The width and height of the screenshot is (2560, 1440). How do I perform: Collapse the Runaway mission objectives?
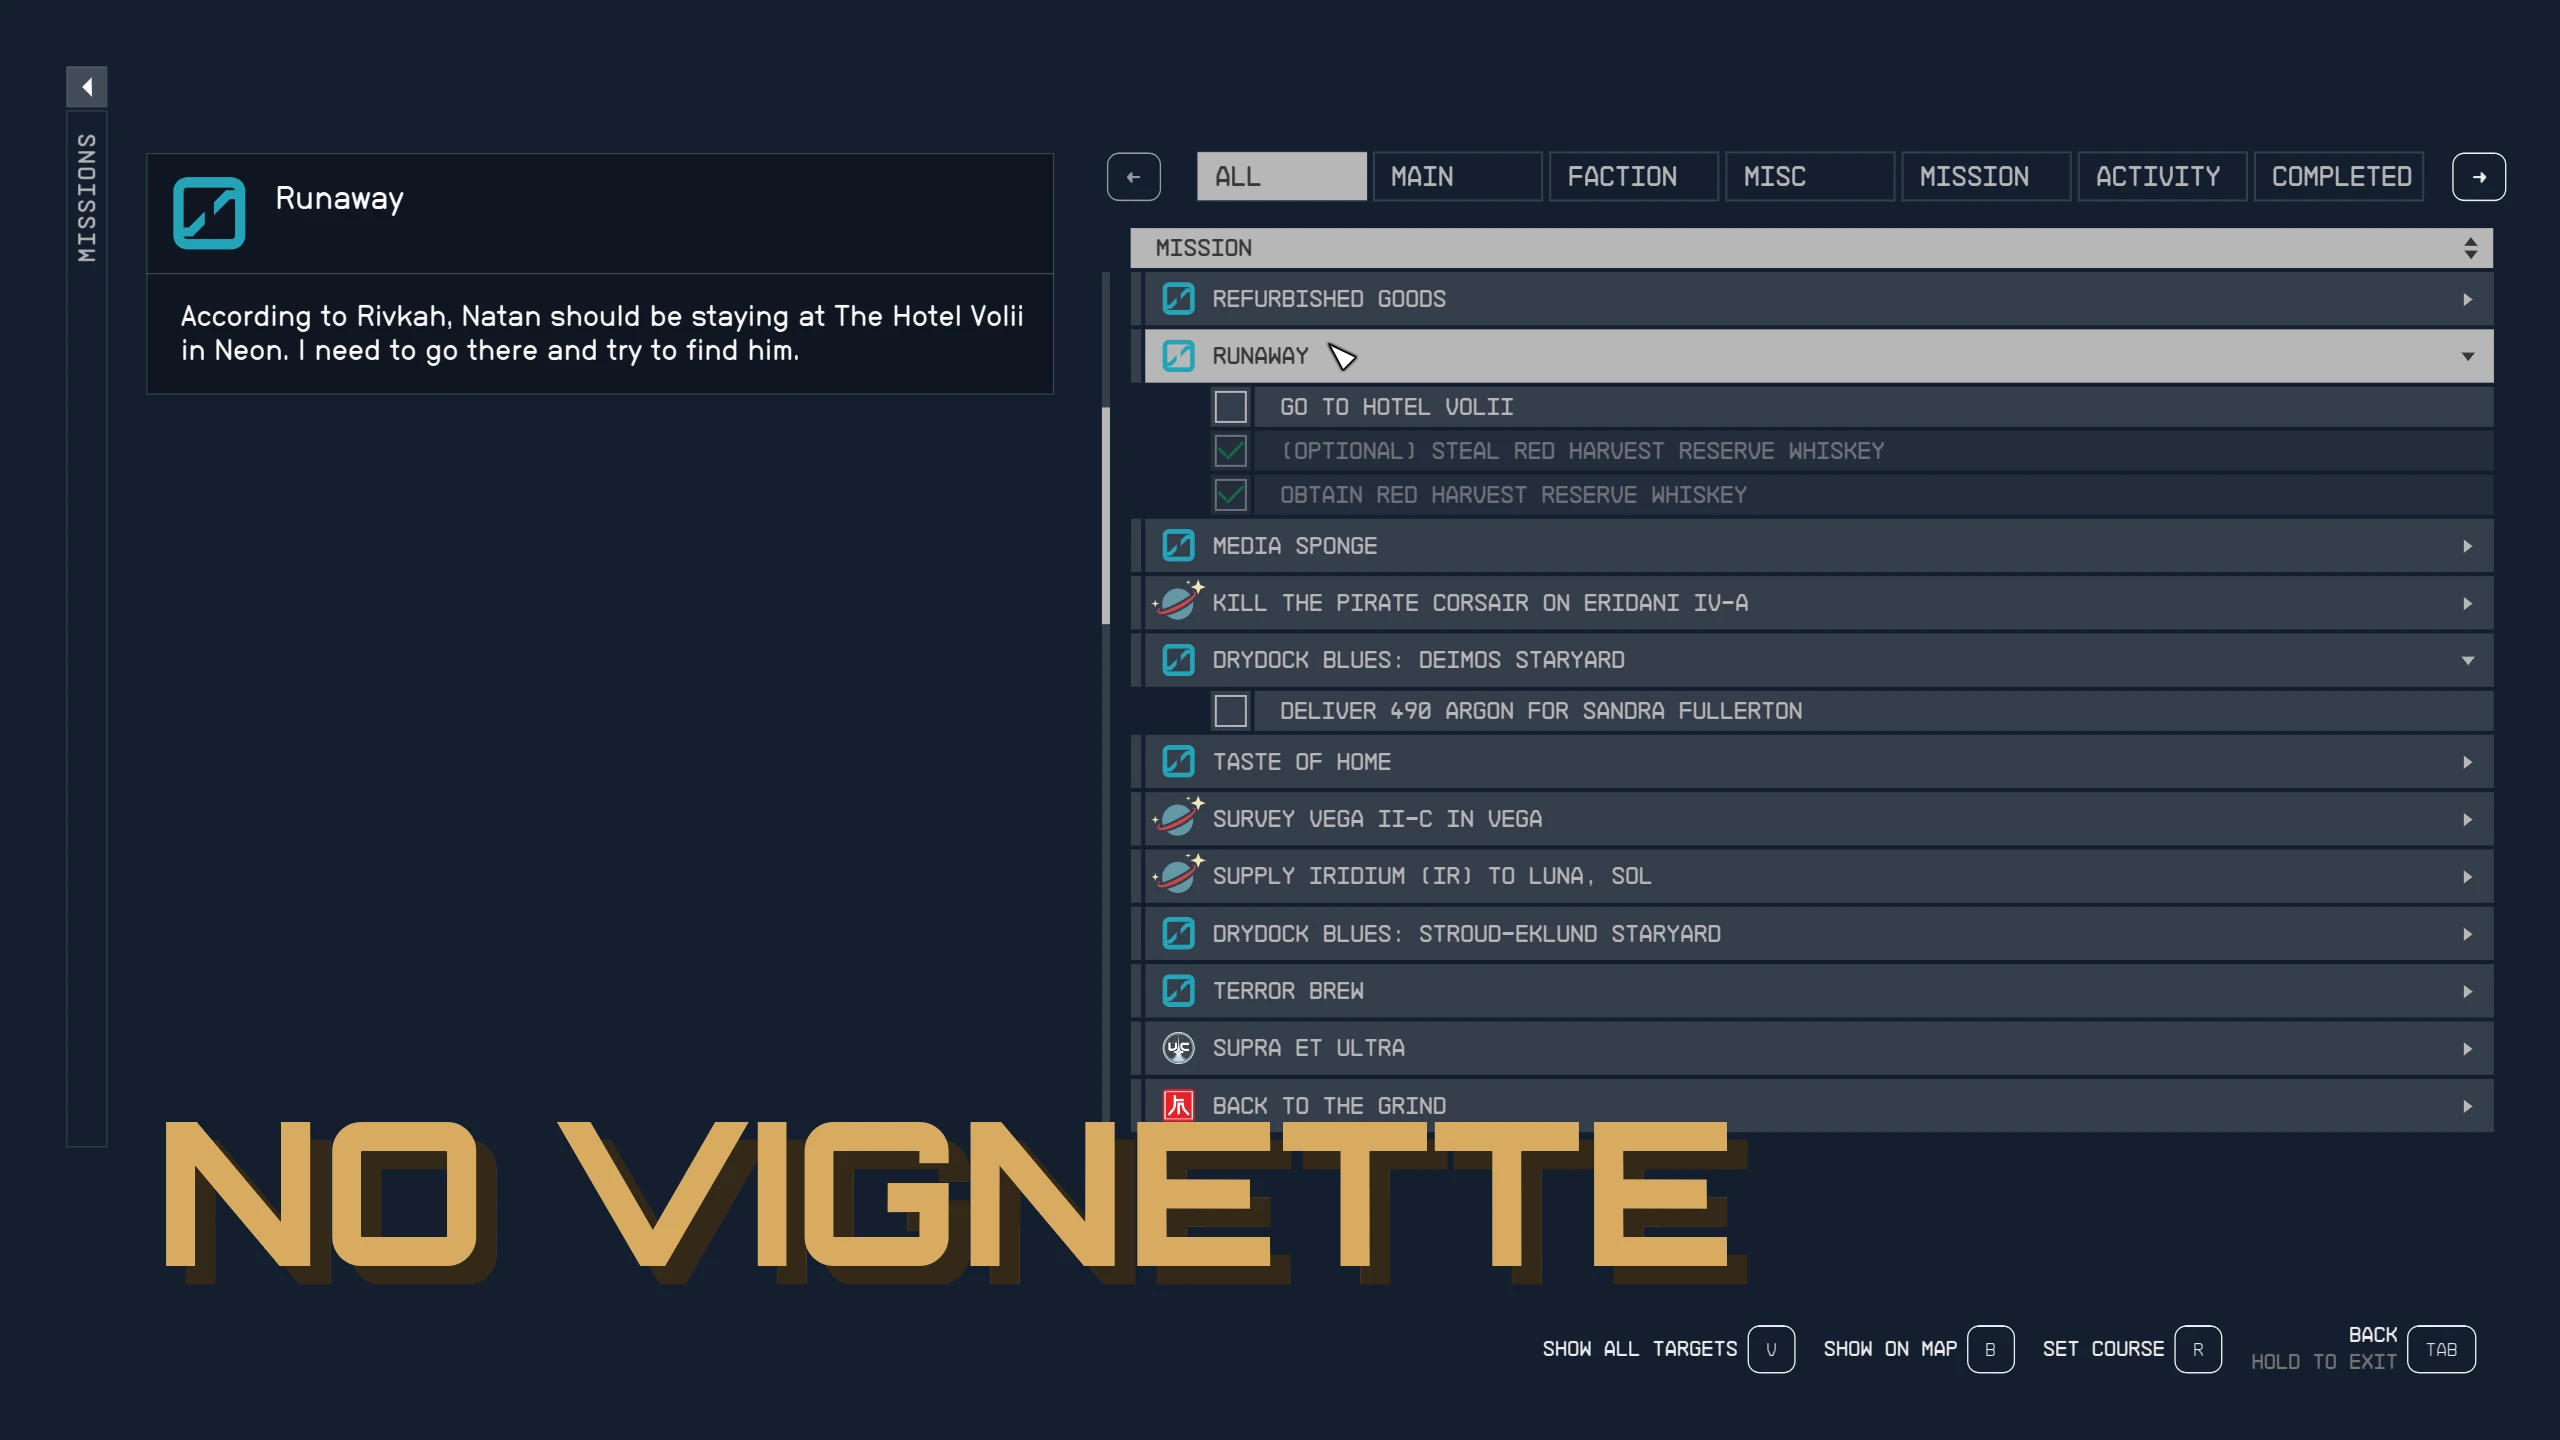click(x=2467, y=356)
